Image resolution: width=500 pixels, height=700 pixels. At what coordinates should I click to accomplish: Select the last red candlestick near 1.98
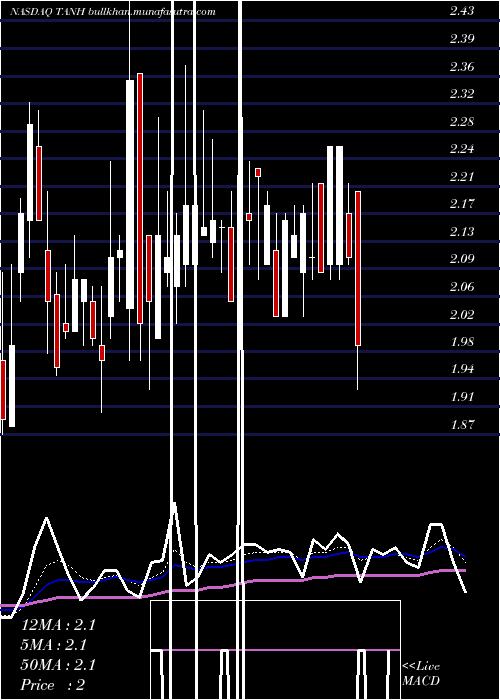click(x=358, y=268)
